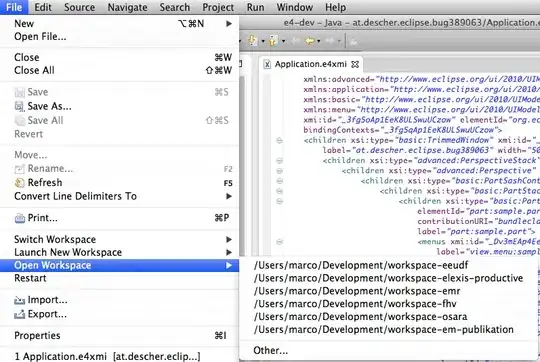Collapse the basic:TrimmedWindow children fold marker

coord(279,140)
